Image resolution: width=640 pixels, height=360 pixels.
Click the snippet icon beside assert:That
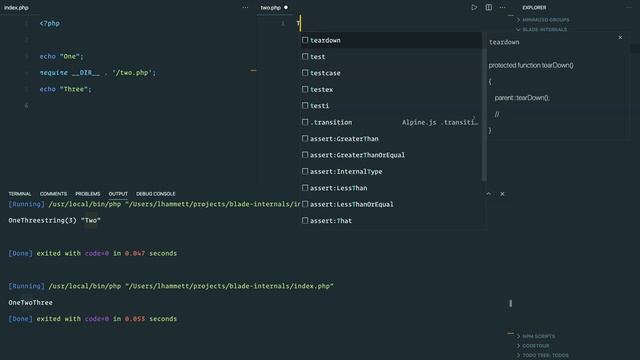pyautogui.click(x=305, y=220)
